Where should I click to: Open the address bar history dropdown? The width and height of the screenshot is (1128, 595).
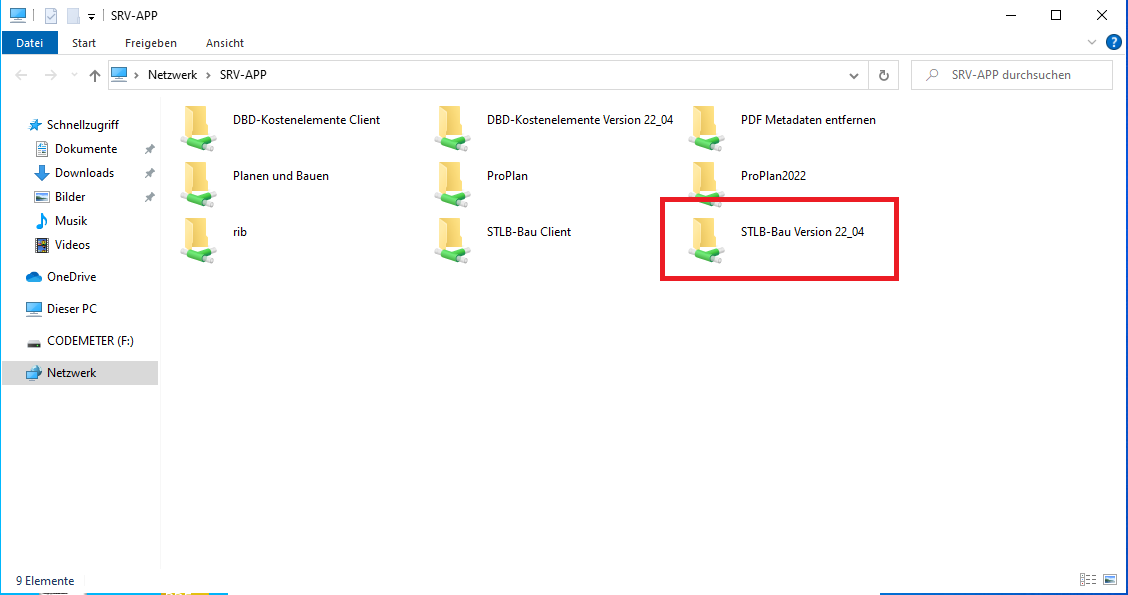click(x=853, y=75)
